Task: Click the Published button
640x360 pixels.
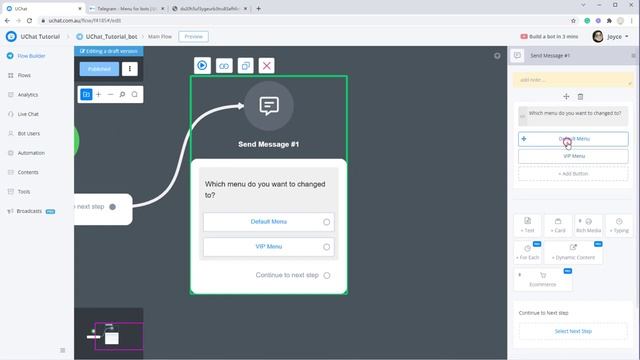Action: (x=99, y=69)
